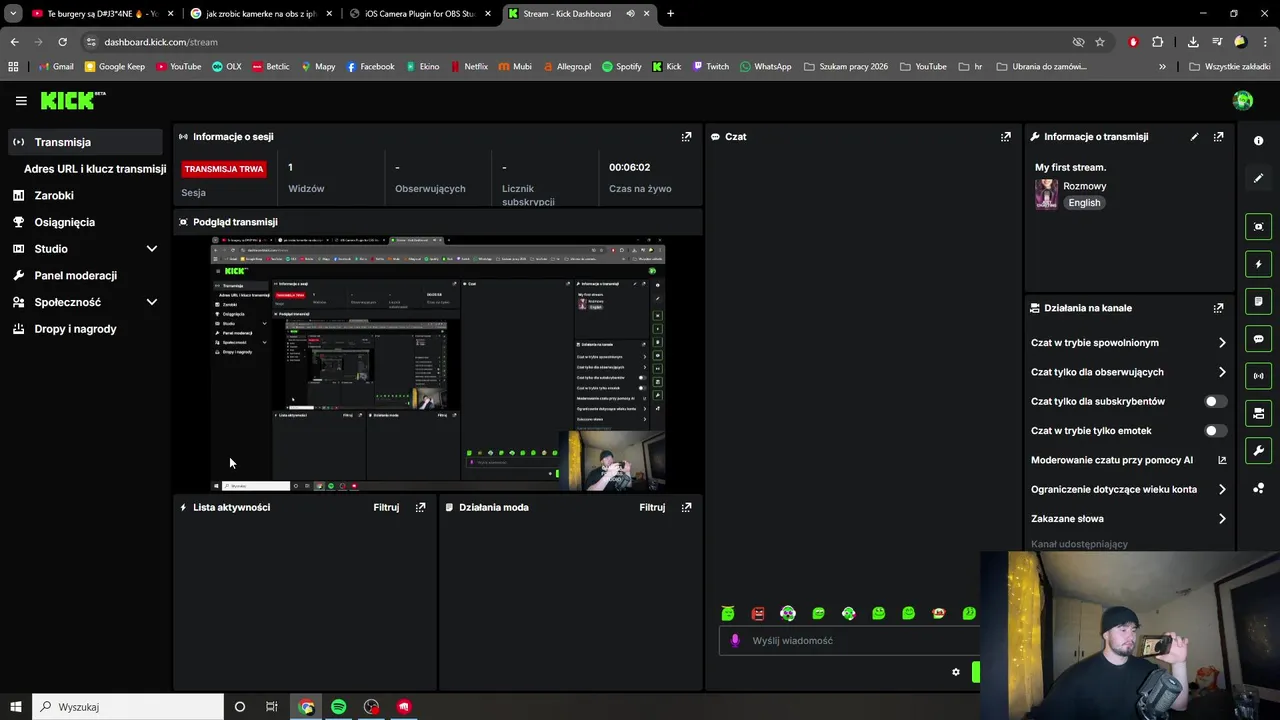Toggle Czat tylko dla subskrybentów

pyautogui.click(x=1215, y=401)
